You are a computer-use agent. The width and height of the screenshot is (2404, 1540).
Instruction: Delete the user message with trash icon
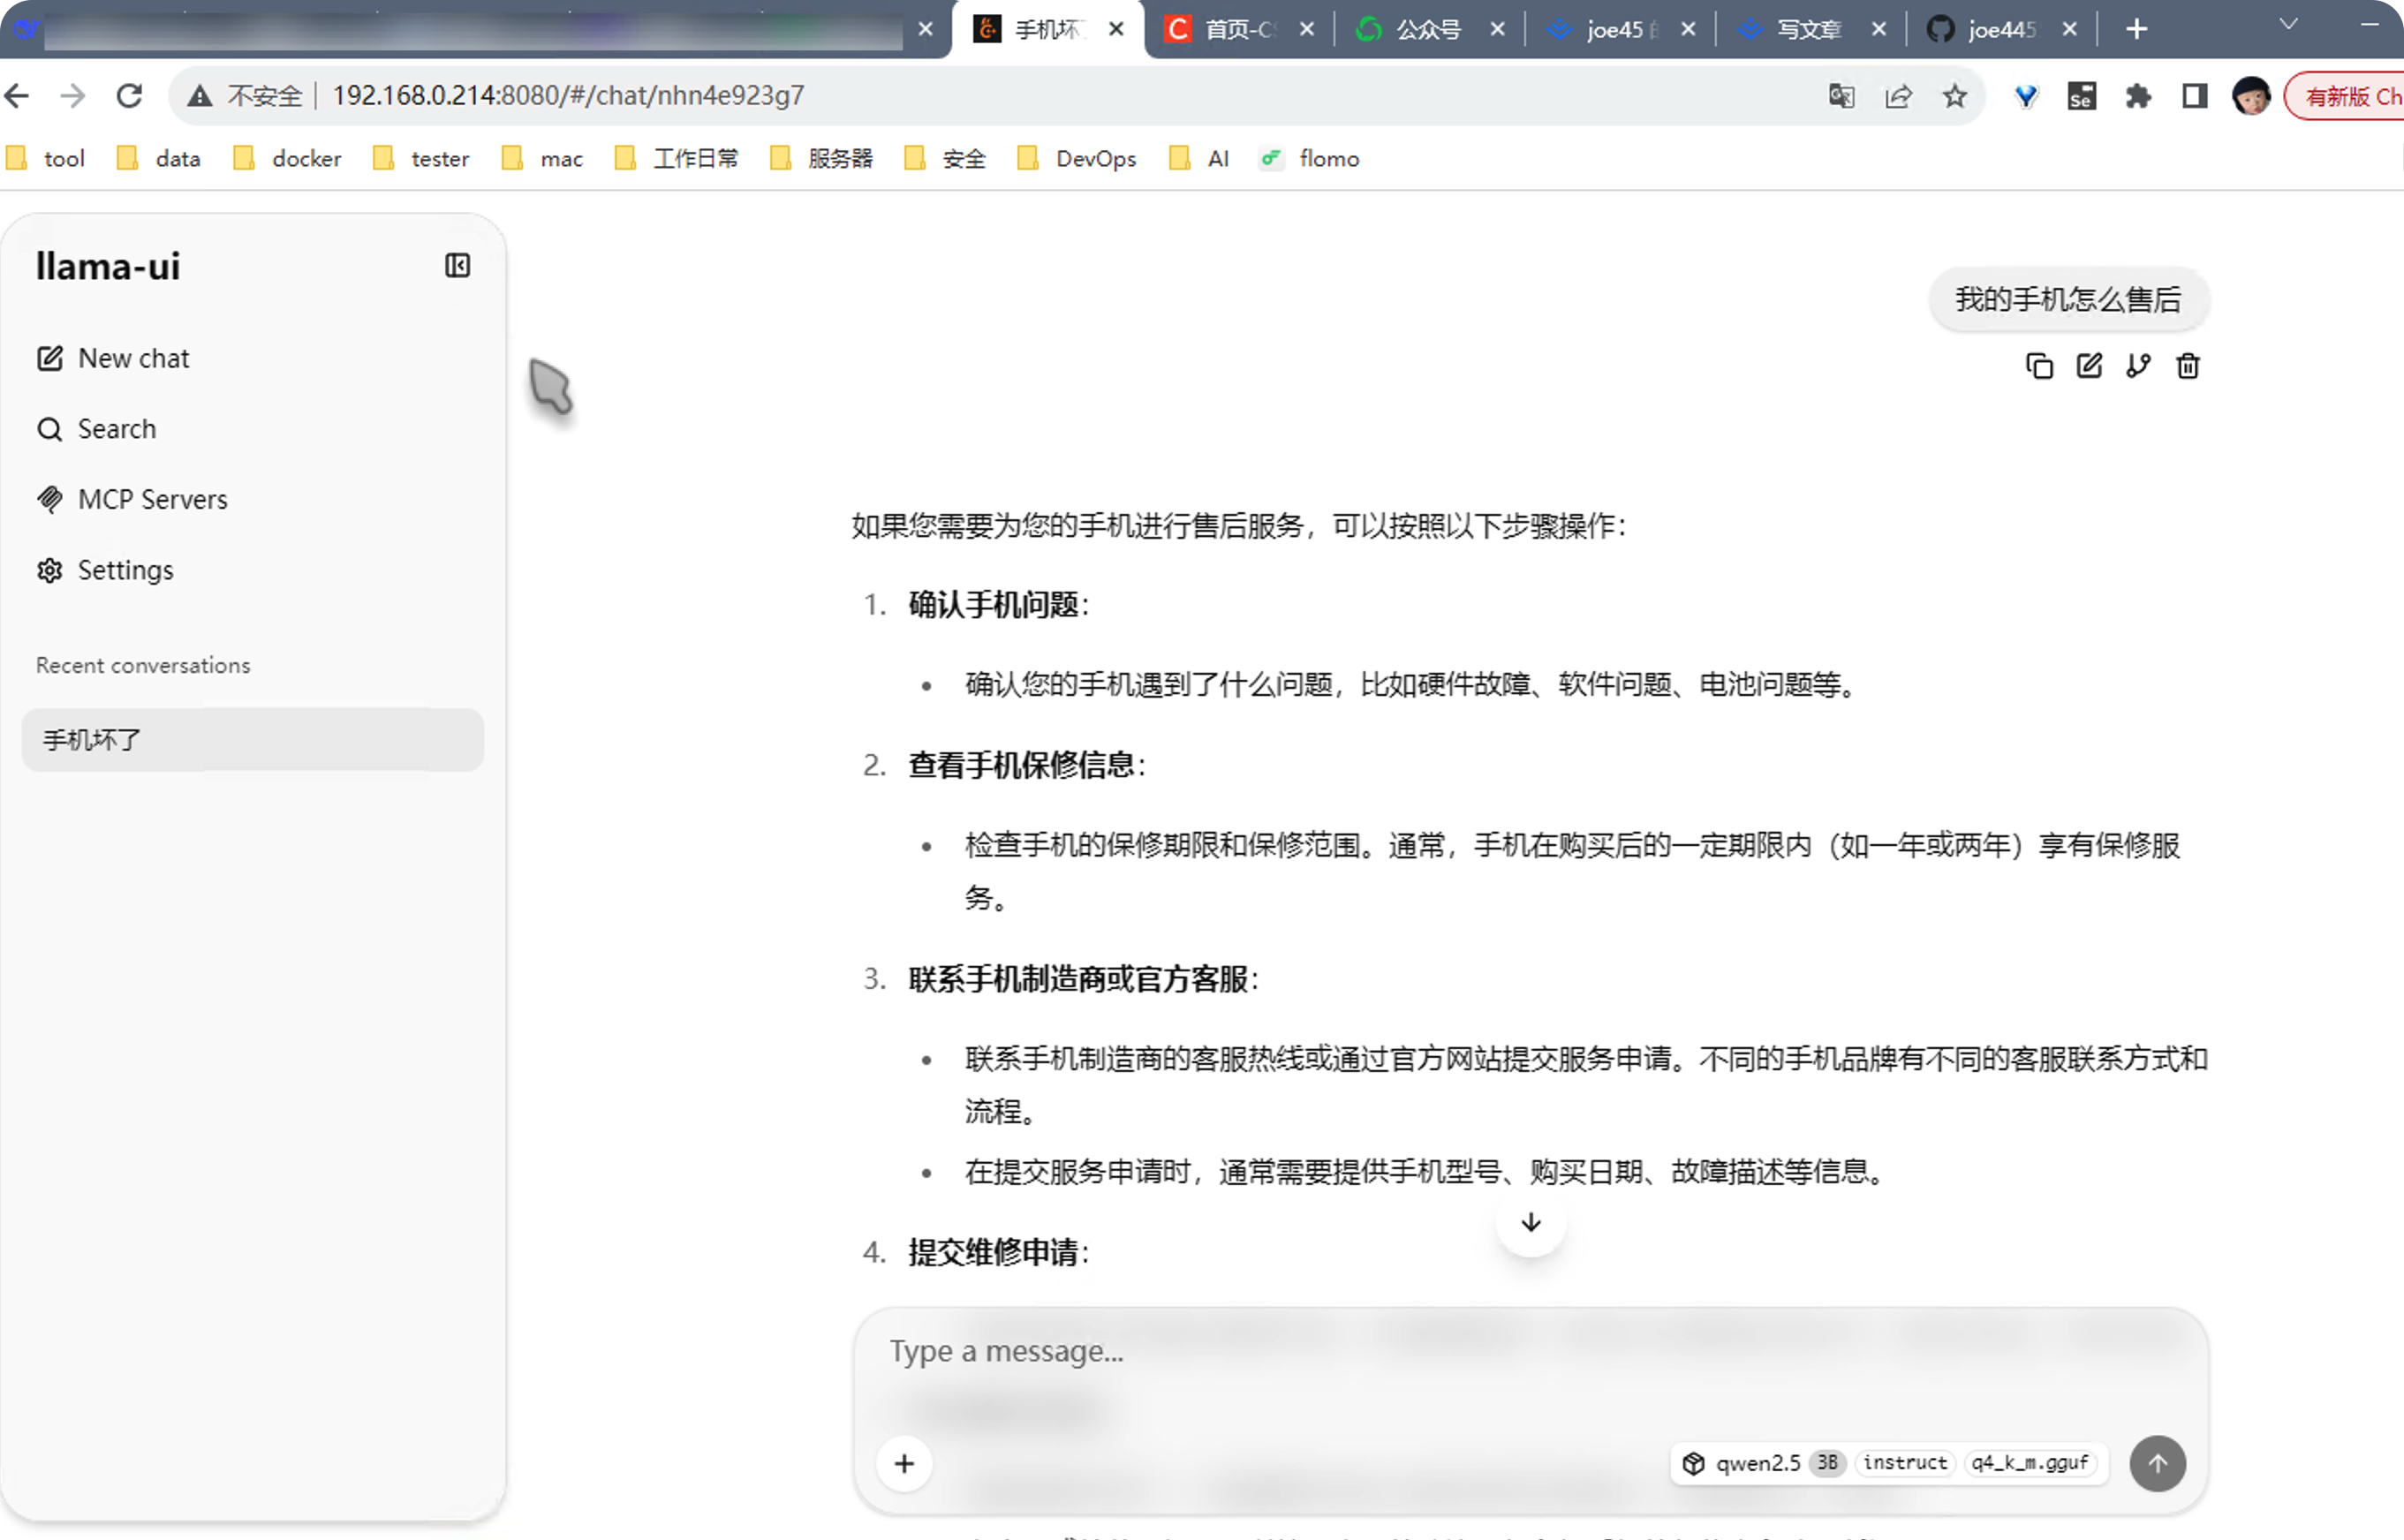pyautogui.click(x=2188, y=366)
